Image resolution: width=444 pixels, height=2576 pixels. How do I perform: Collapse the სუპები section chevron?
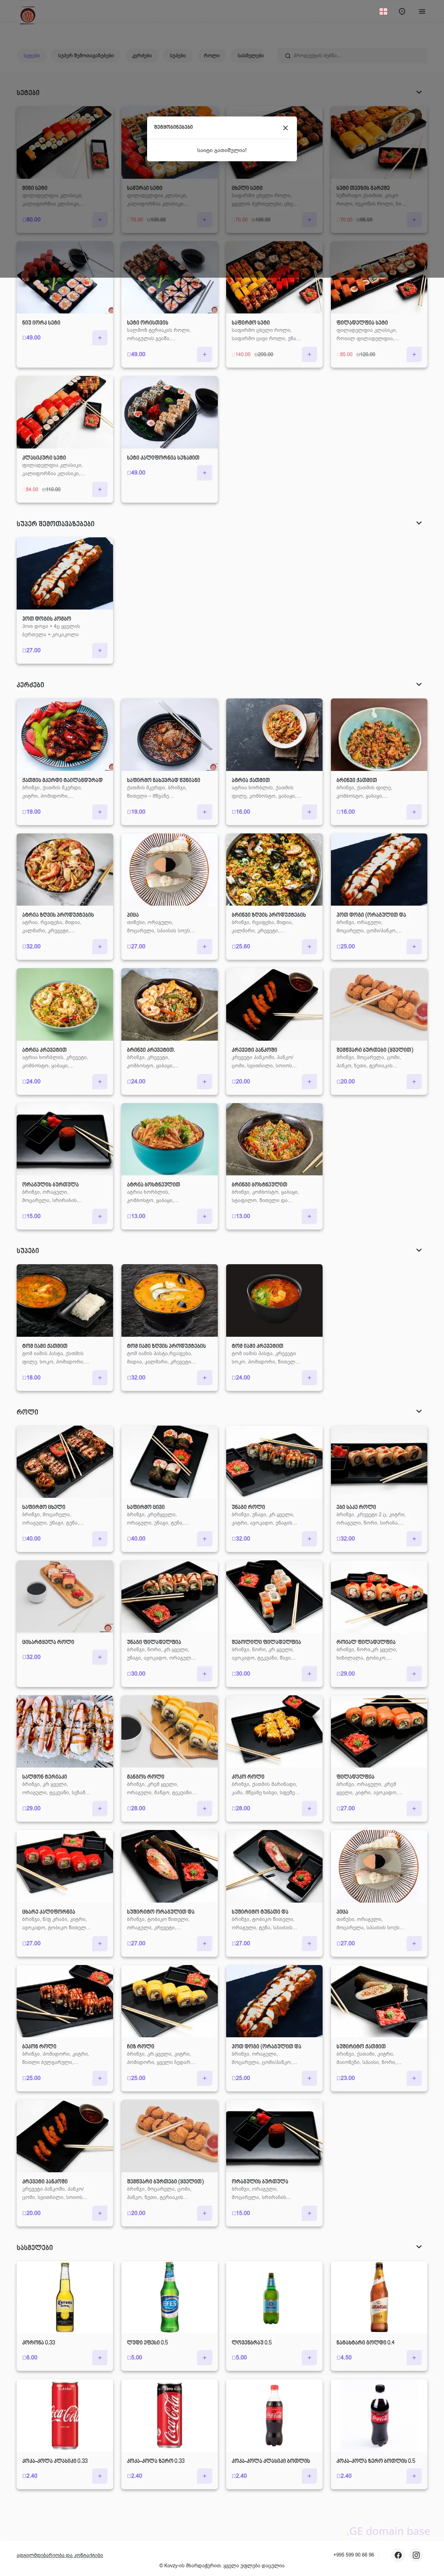click(419, 1250)
